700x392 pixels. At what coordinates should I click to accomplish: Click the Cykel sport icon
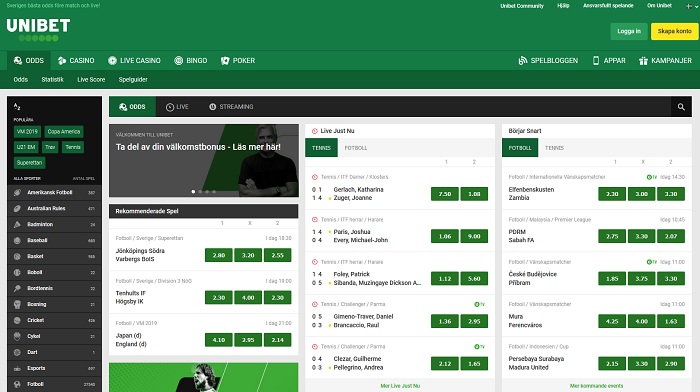coord(17,336)
